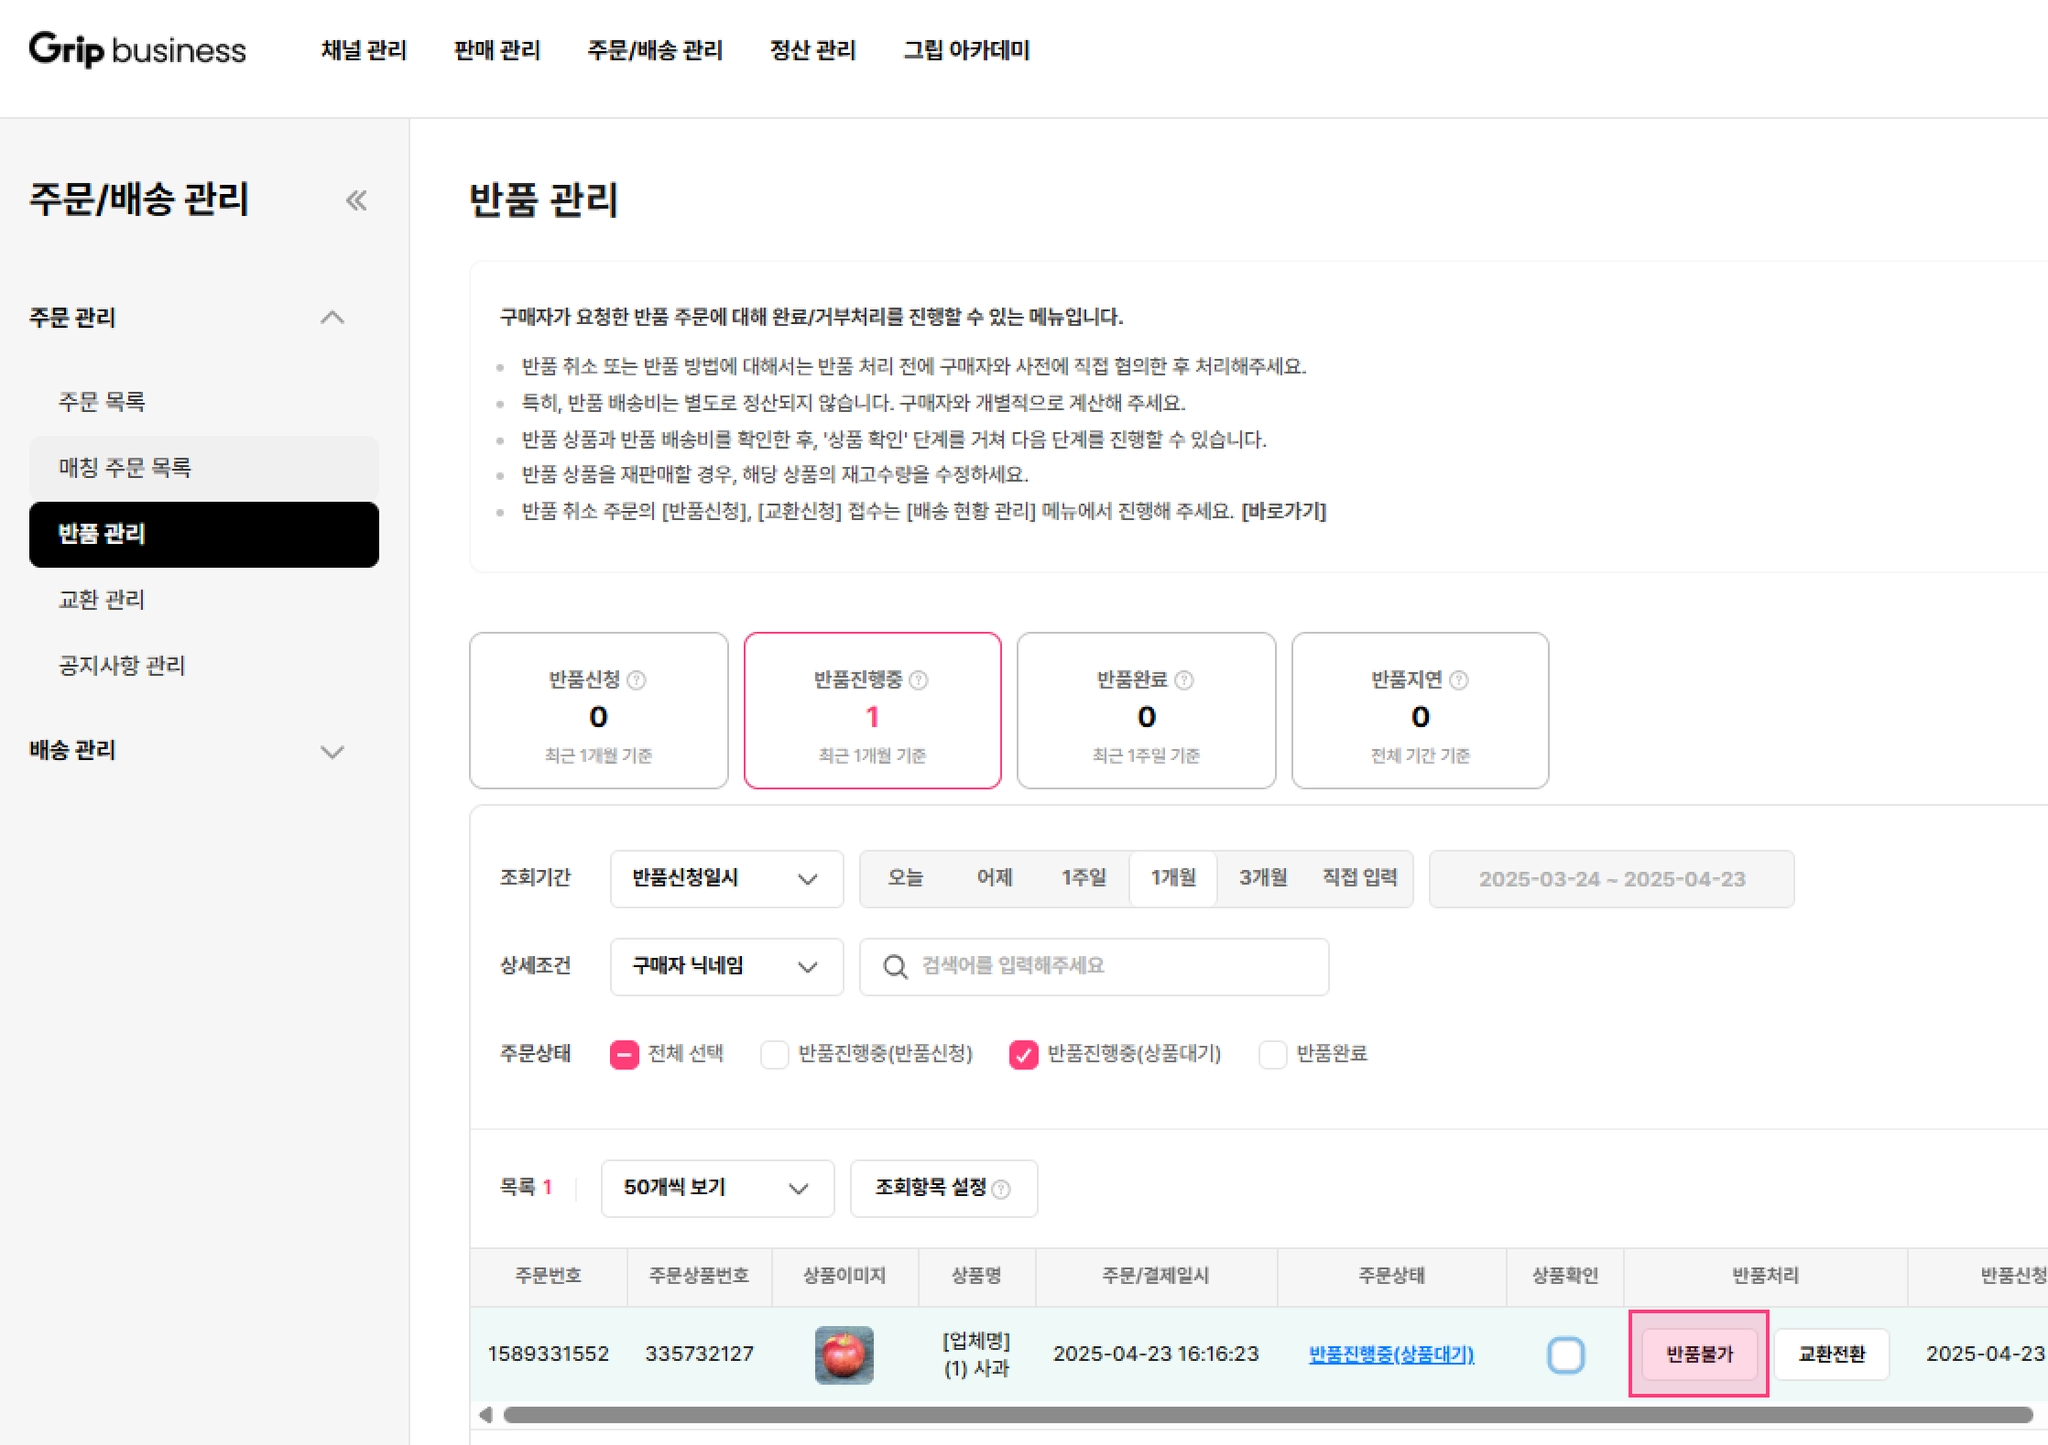Image resolution: width=2048 pixels, height=1445 pixels.
Task: Select the 3개월 period tab
Action: [x=1262, y=878]
